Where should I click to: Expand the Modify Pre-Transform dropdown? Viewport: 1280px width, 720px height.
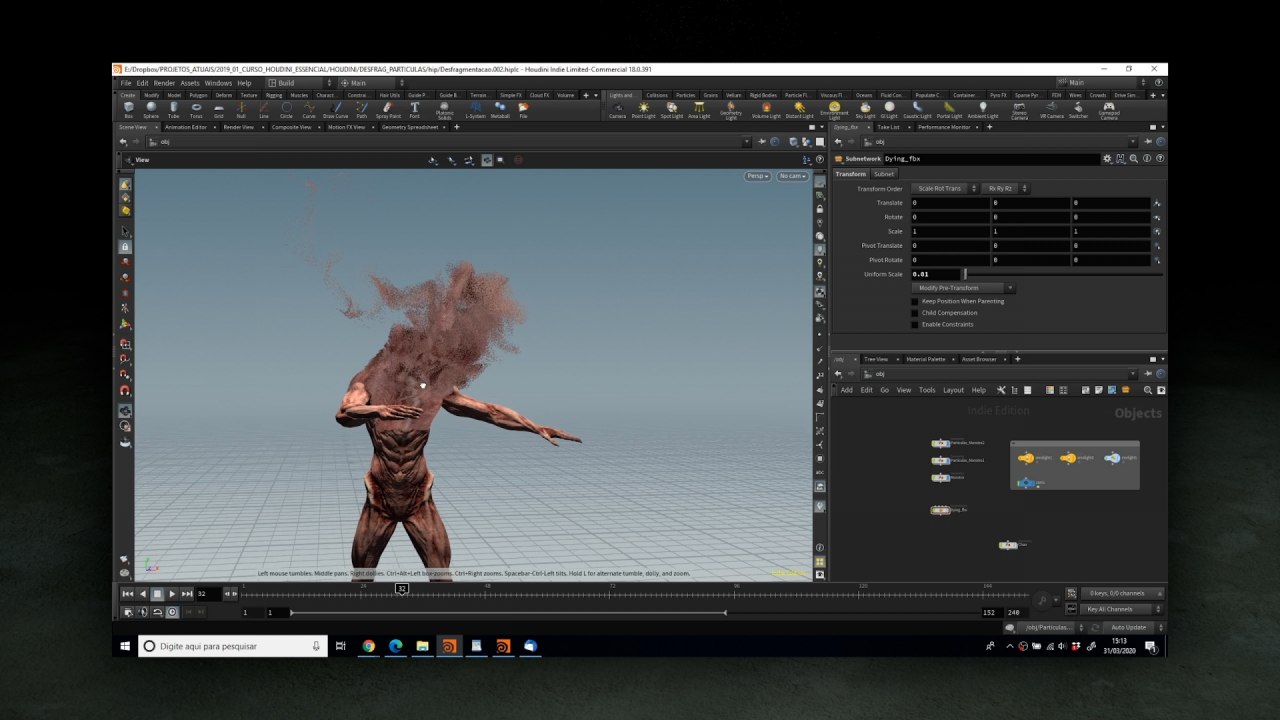[962, 288]
